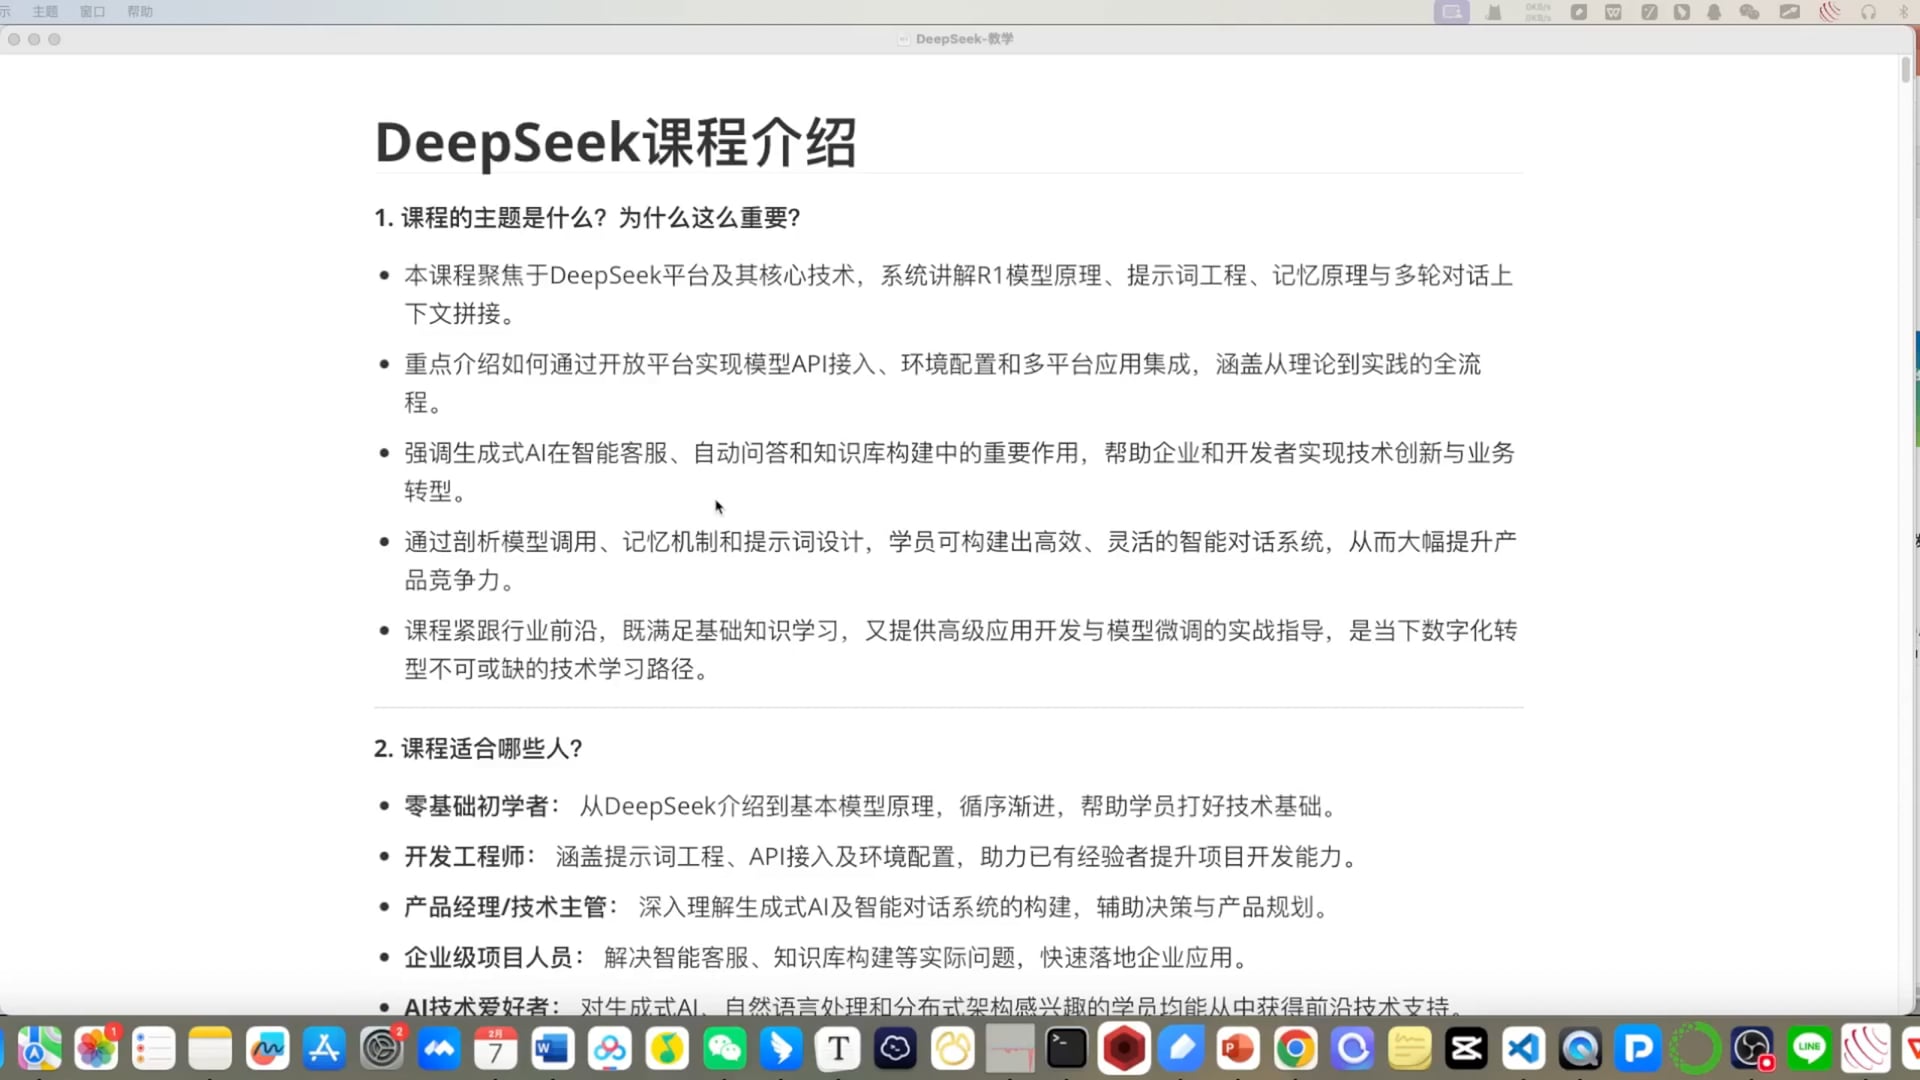This screenshot has height=1080, width=1920.
Task: Open QuickTime Player from the Dock
Action: click(x=1580, y=1050)
